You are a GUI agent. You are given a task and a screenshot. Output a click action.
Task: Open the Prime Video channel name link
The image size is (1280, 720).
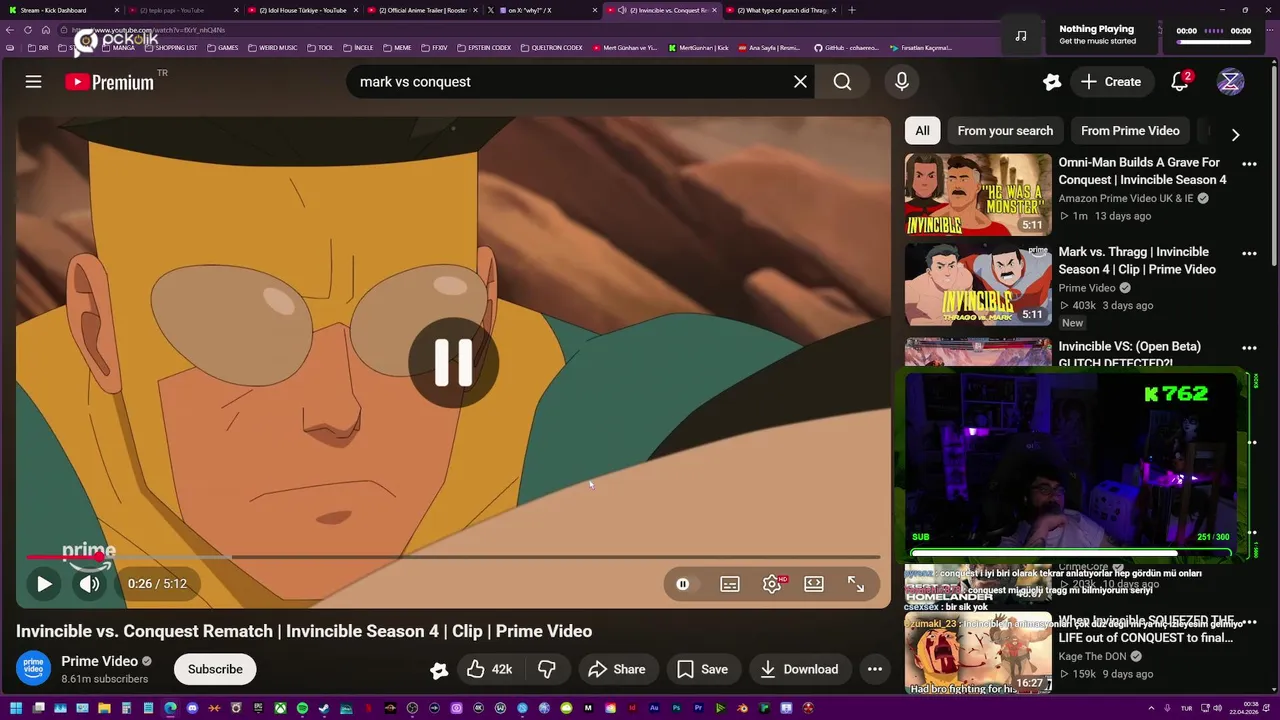[x=100, y=661]
